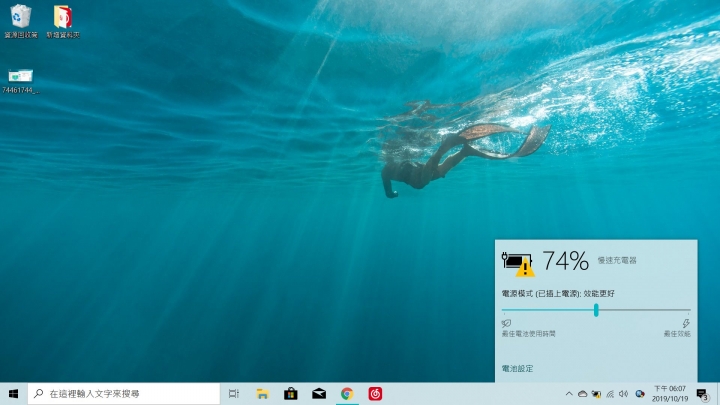Open the 電池設定 battery settings link
The width and height of the screenshot is (720, 405).
coord(517,368)
